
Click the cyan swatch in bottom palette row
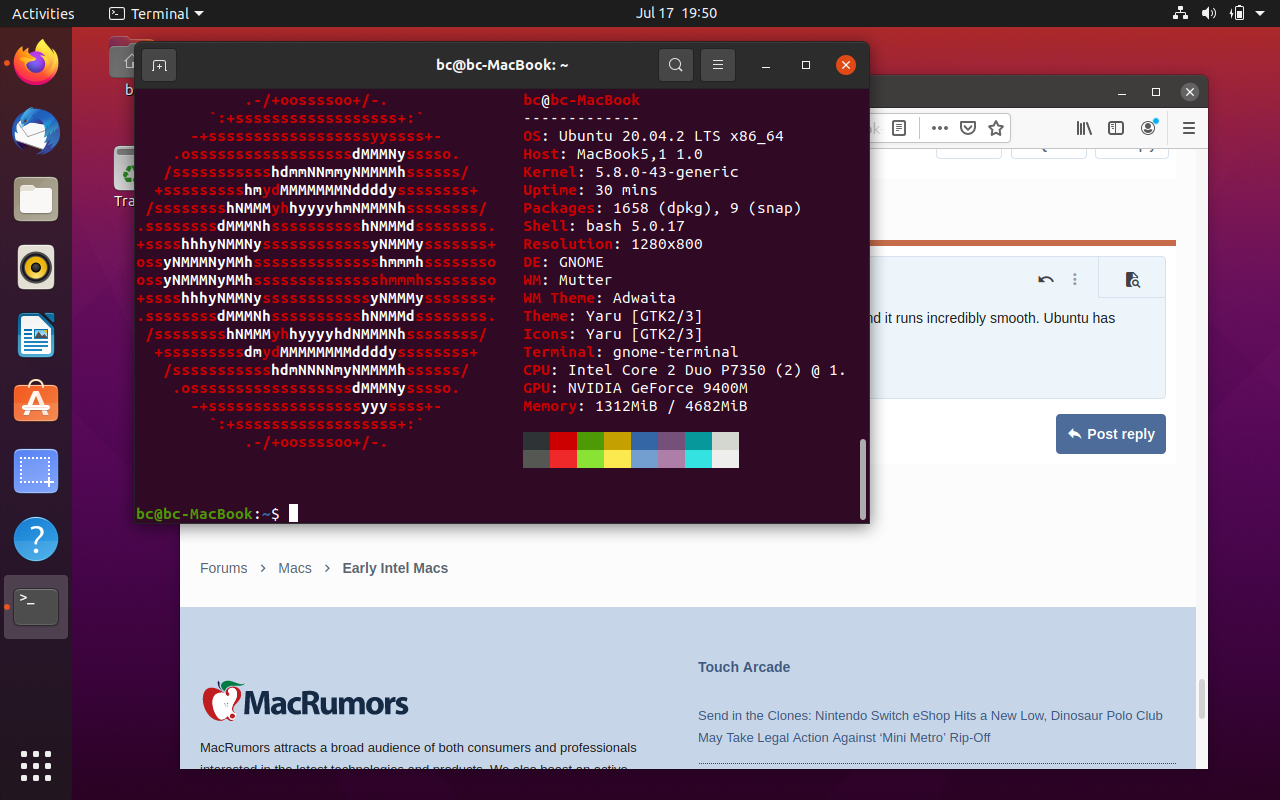(x=698, y=459)
